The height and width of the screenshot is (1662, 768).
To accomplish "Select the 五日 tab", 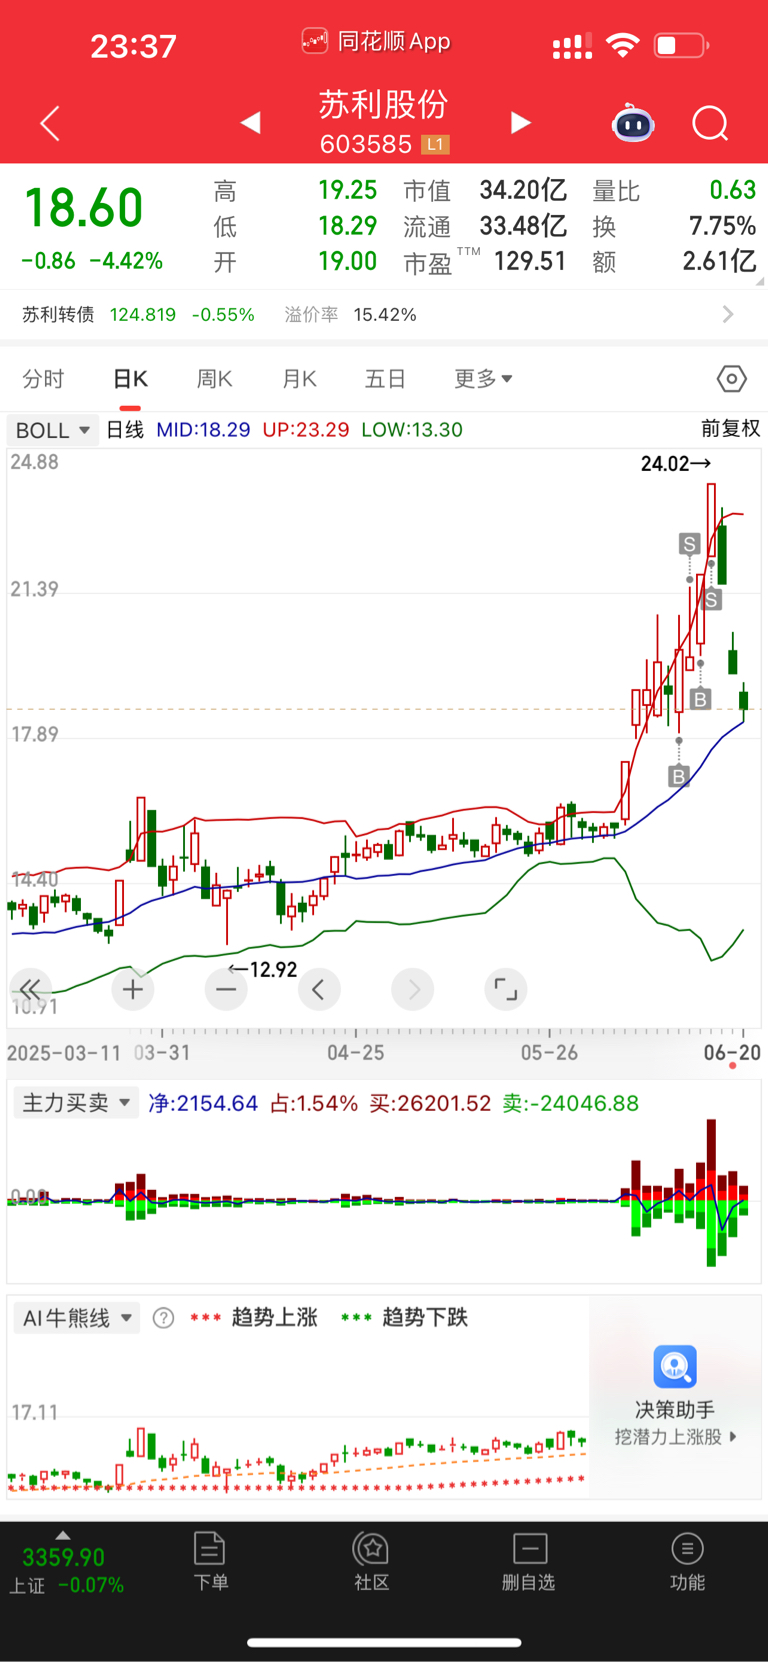I will (x=385, y=379).
